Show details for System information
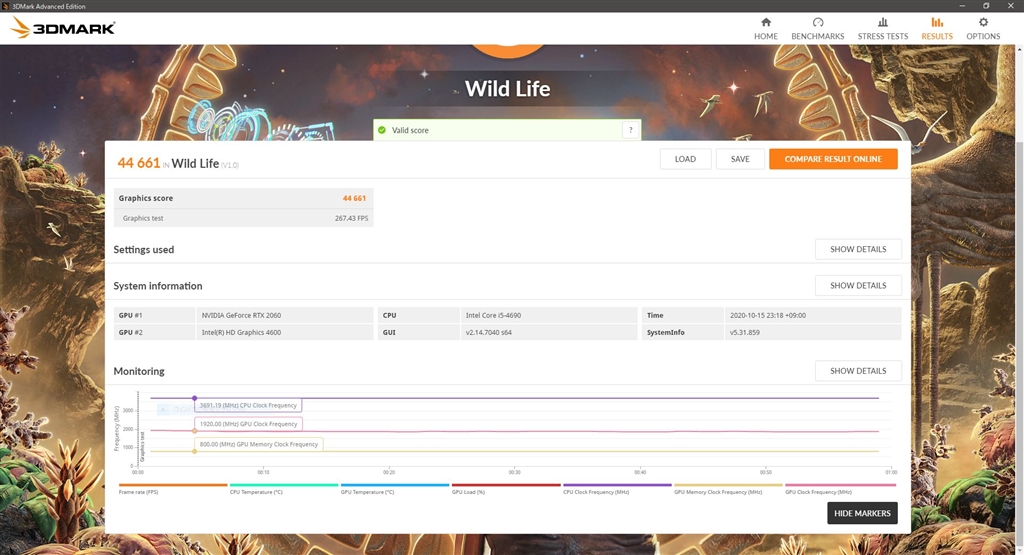The height and width of the screenshot is (555, 1024). pos(858,285)
